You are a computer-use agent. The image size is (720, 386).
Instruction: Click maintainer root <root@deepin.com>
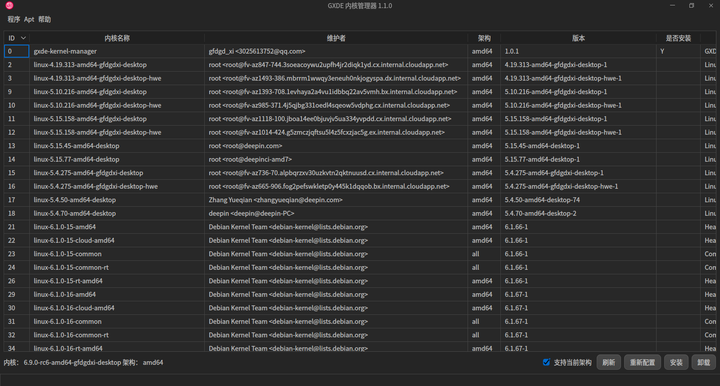pyautogui.click(x=245, y=146)
